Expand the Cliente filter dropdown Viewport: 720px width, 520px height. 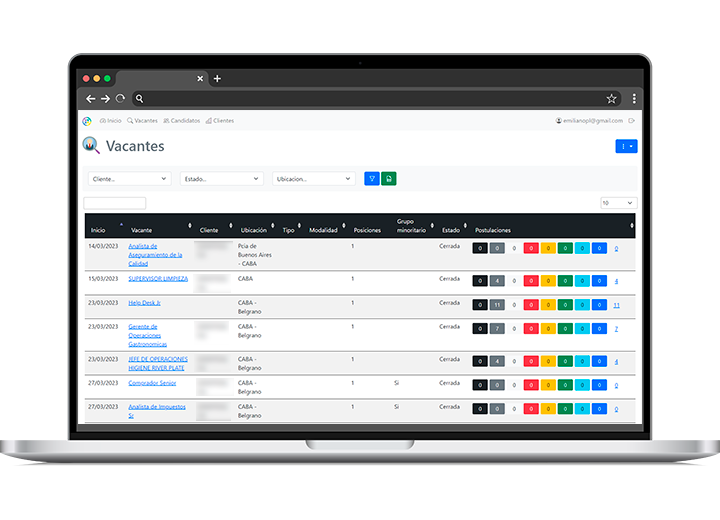[x=130, y=179]
